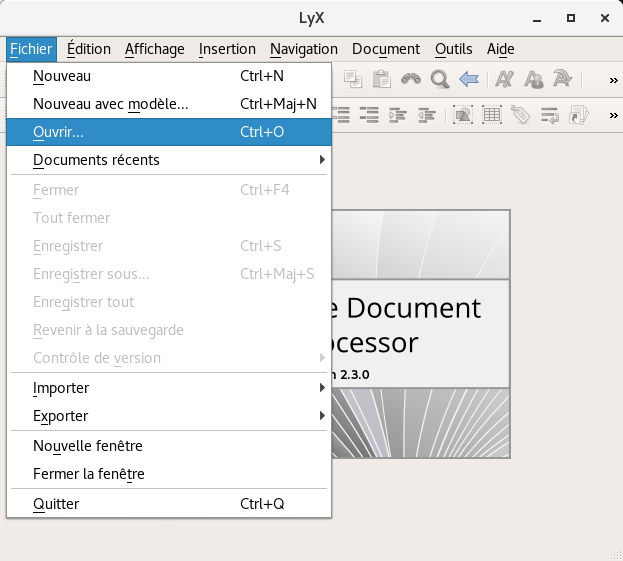The width and height of the screenshot is (623, 561).
Task: Click the Paste clipboard icon
Action: coord(382,79)
